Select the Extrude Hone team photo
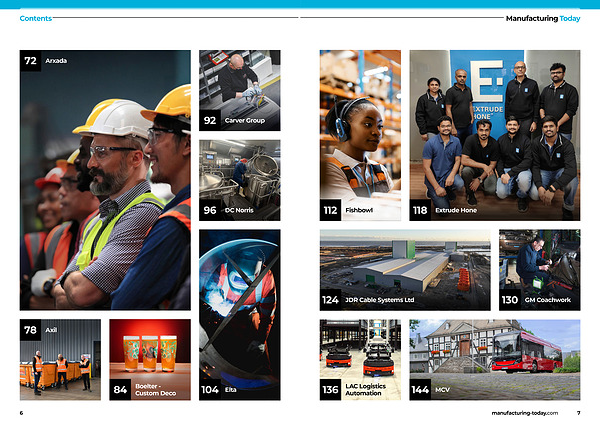Viewport: 600px width, 424px height. [x=495, y=135]
